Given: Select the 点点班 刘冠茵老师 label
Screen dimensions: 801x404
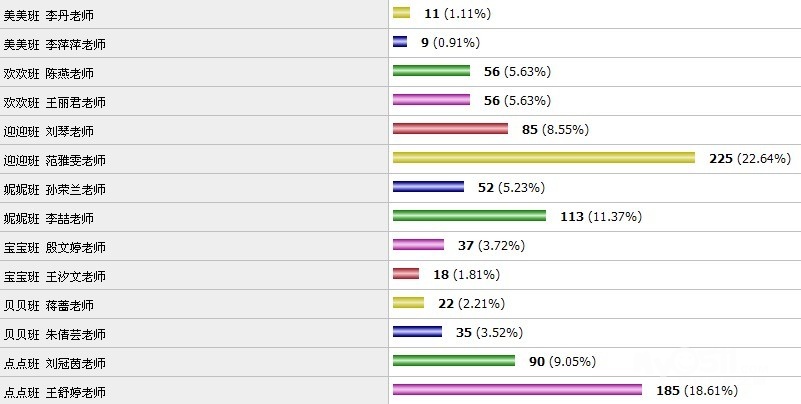Looking at the screenshot, I should 55,364.
